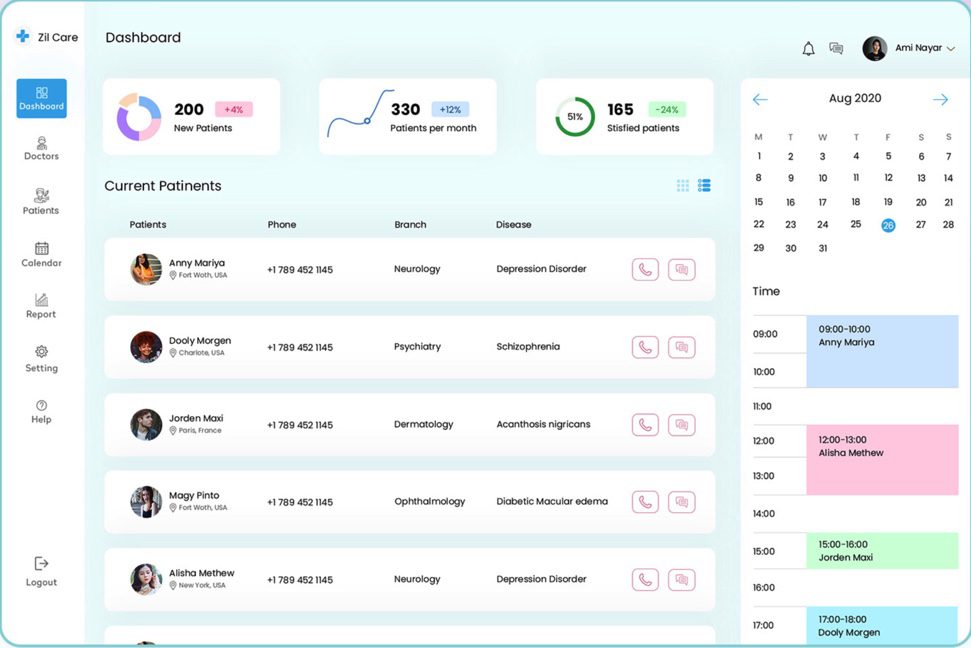
Task: Click Logout at the bottom sidebar
Action: pyautogui.click(x=41, y=573)
